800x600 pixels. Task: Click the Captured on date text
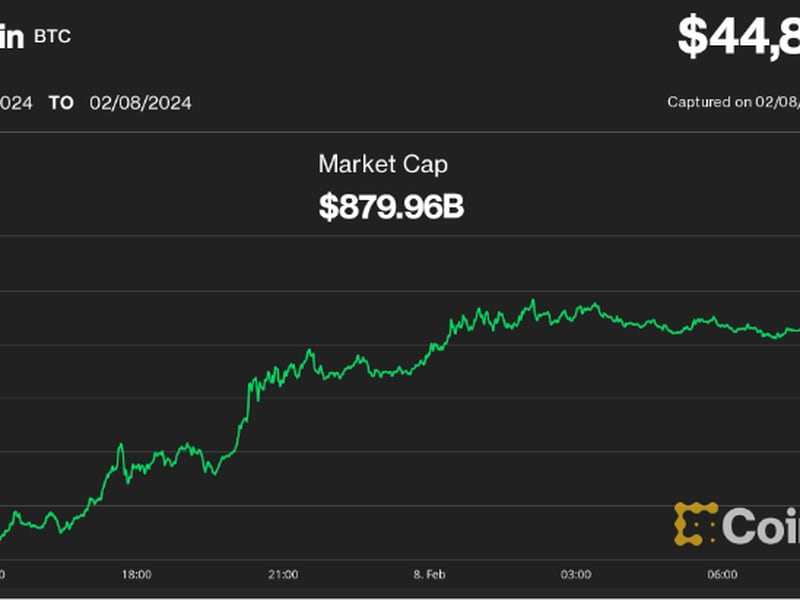pos(734,102)
